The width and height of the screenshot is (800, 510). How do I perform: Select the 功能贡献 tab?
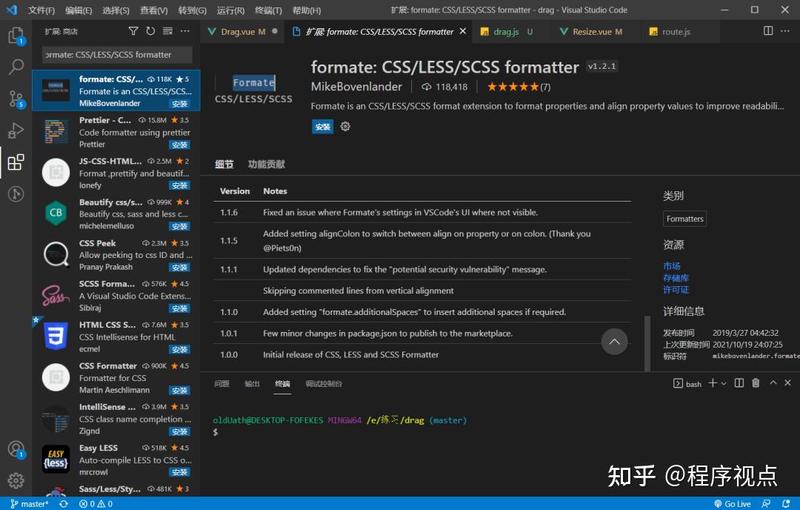click(x=266, y=164)
